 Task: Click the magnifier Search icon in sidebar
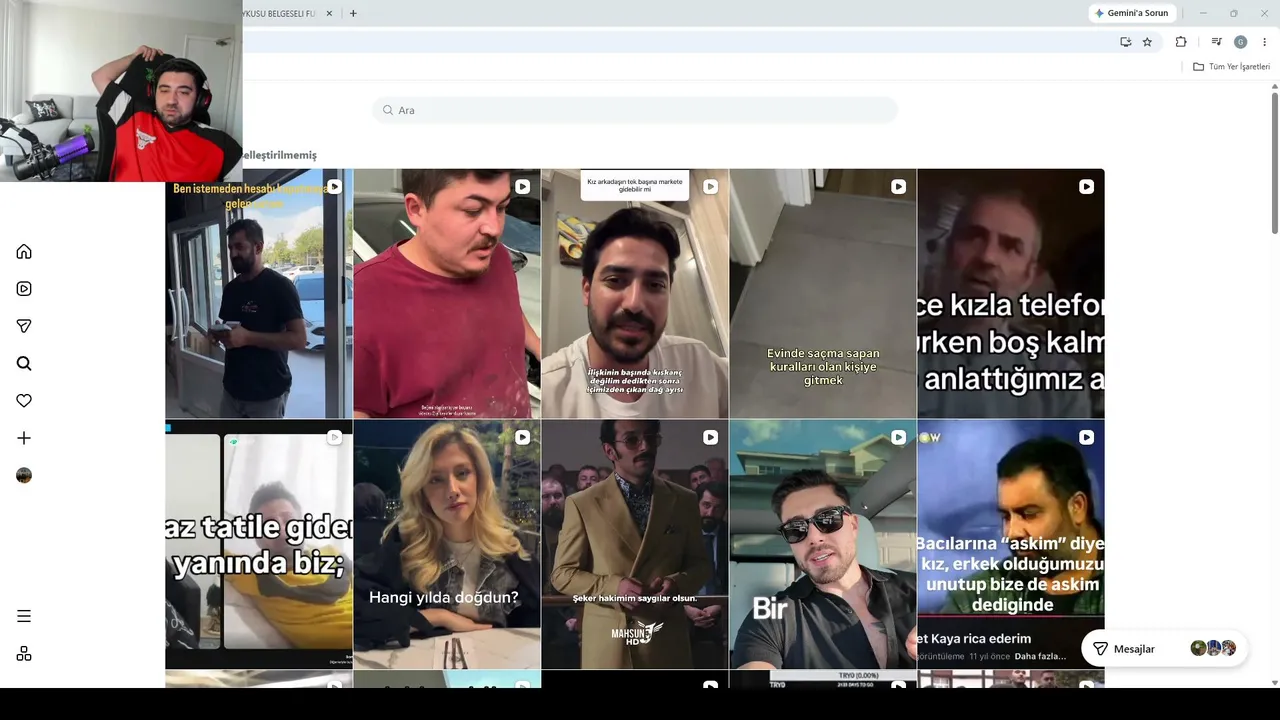click(x=24, y=364)
